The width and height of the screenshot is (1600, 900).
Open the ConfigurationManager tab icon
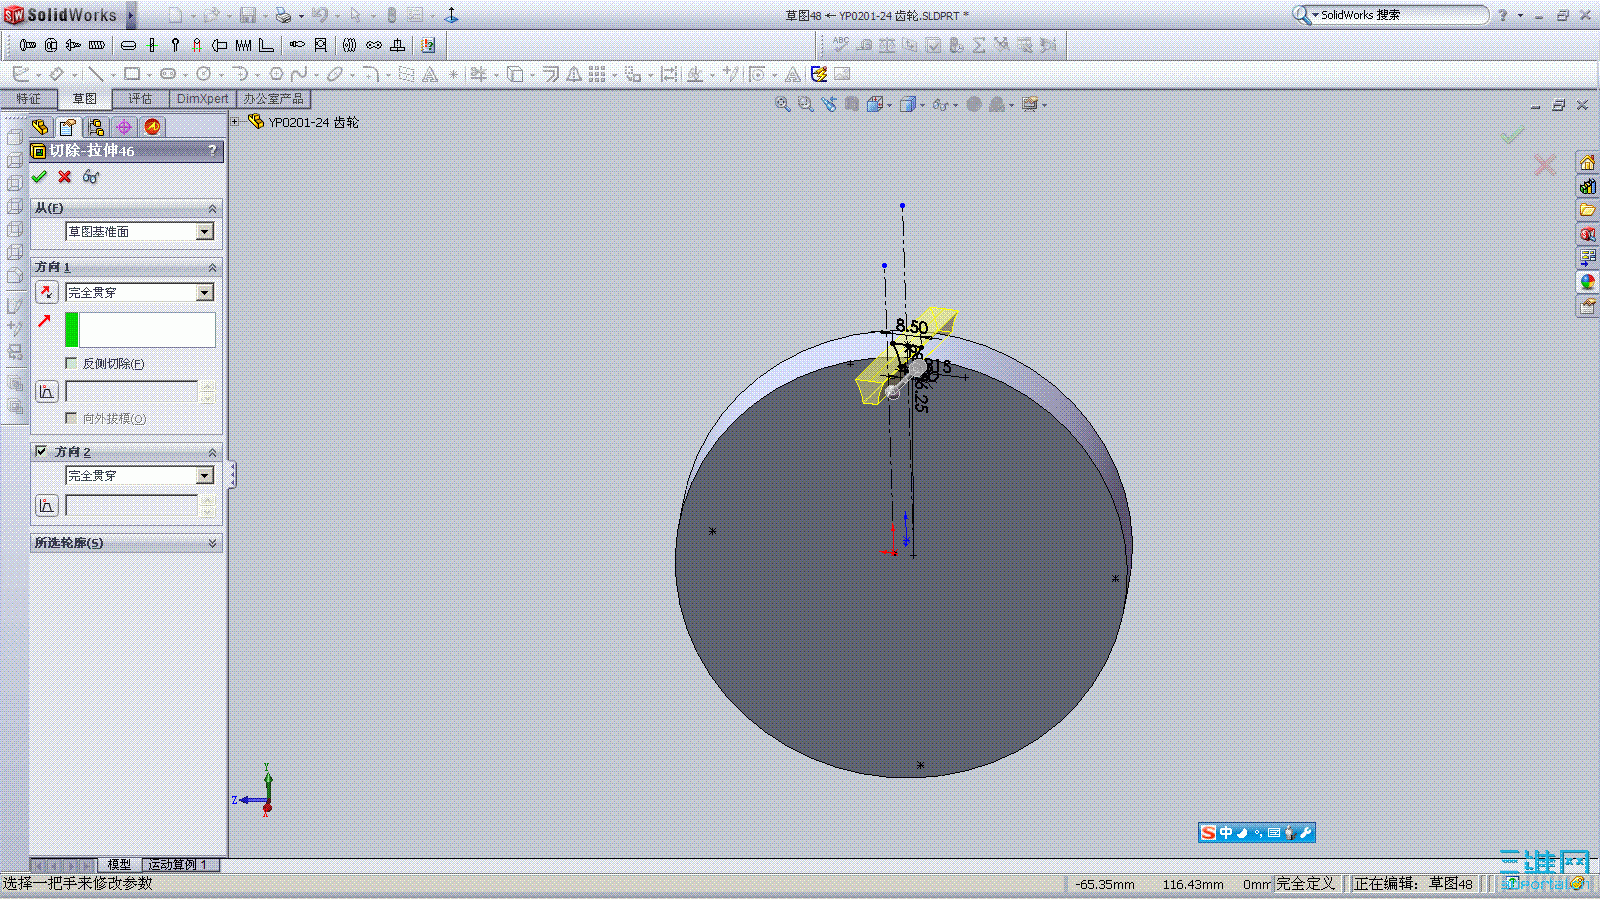[96, 127]
